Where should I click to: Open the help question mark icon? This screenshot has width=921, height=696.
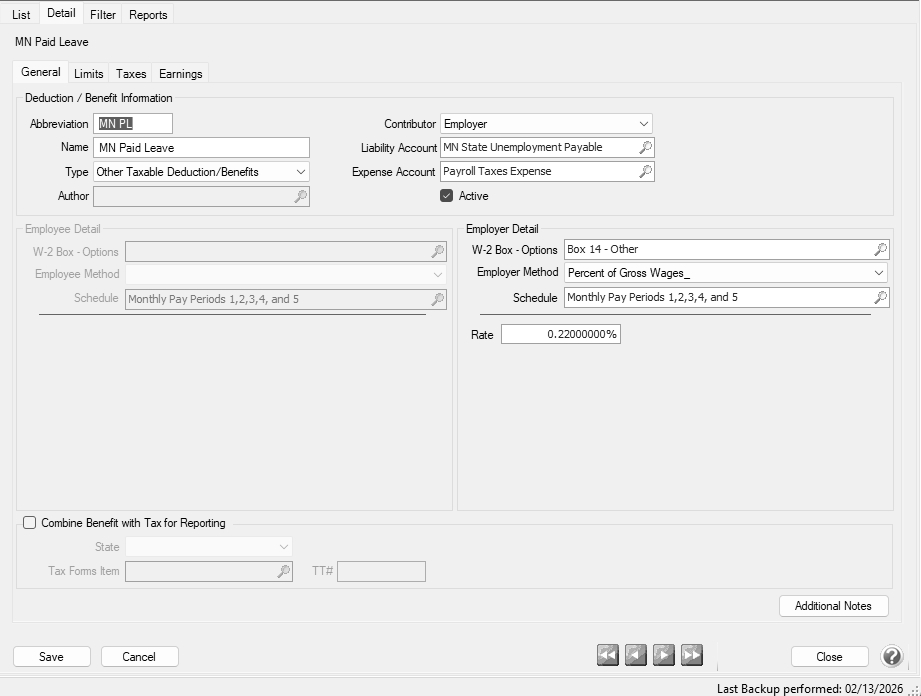pyautogui.click(x=891, y=656)
